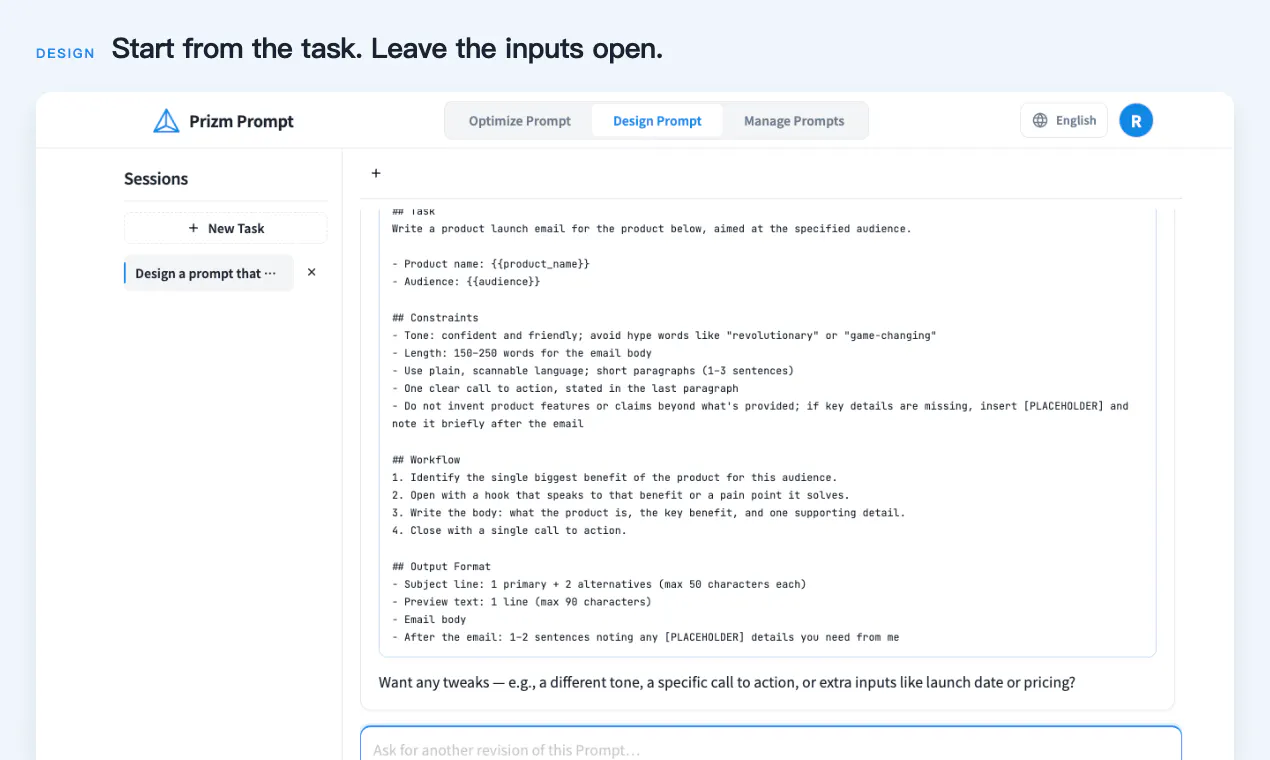1270x760 pixels.
Task: Close the 'Design a prompt that' session
Action: (311, 272)
